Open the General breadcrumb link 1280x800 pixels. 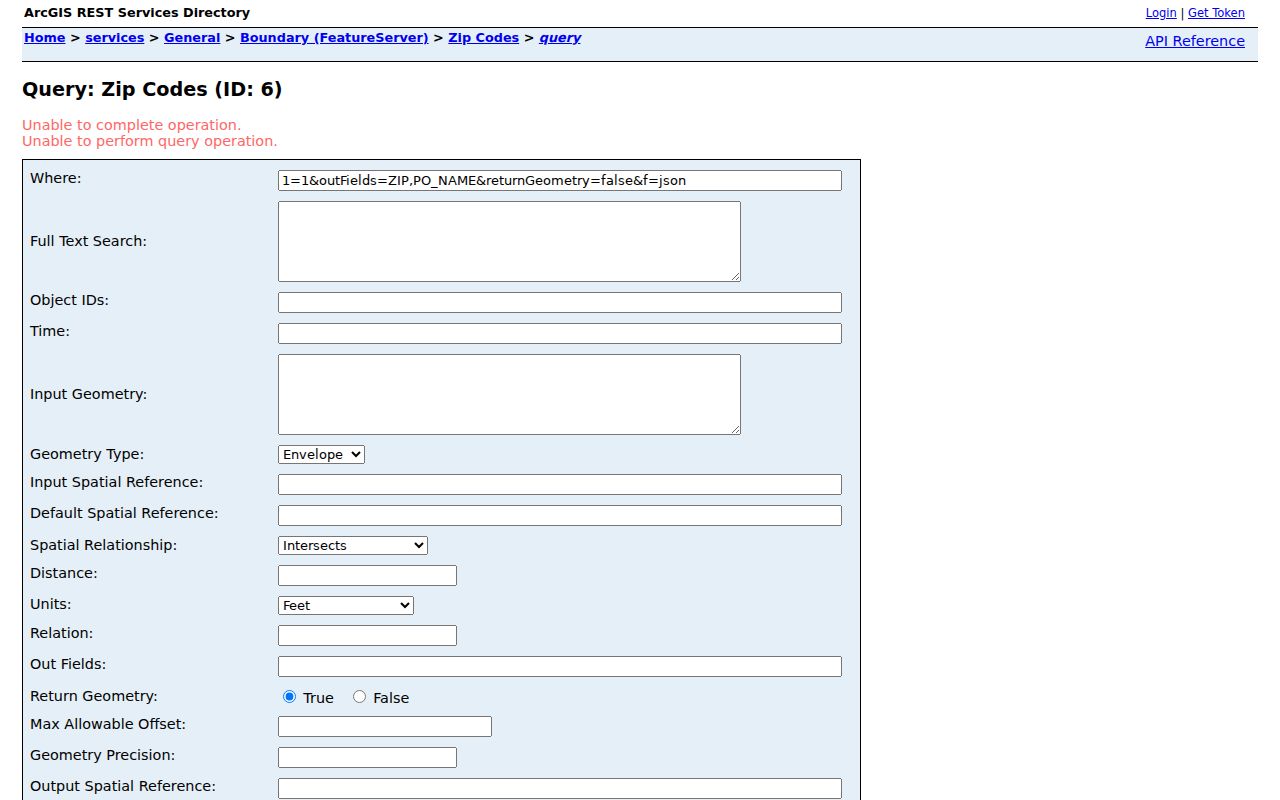[x=192, y=38]
